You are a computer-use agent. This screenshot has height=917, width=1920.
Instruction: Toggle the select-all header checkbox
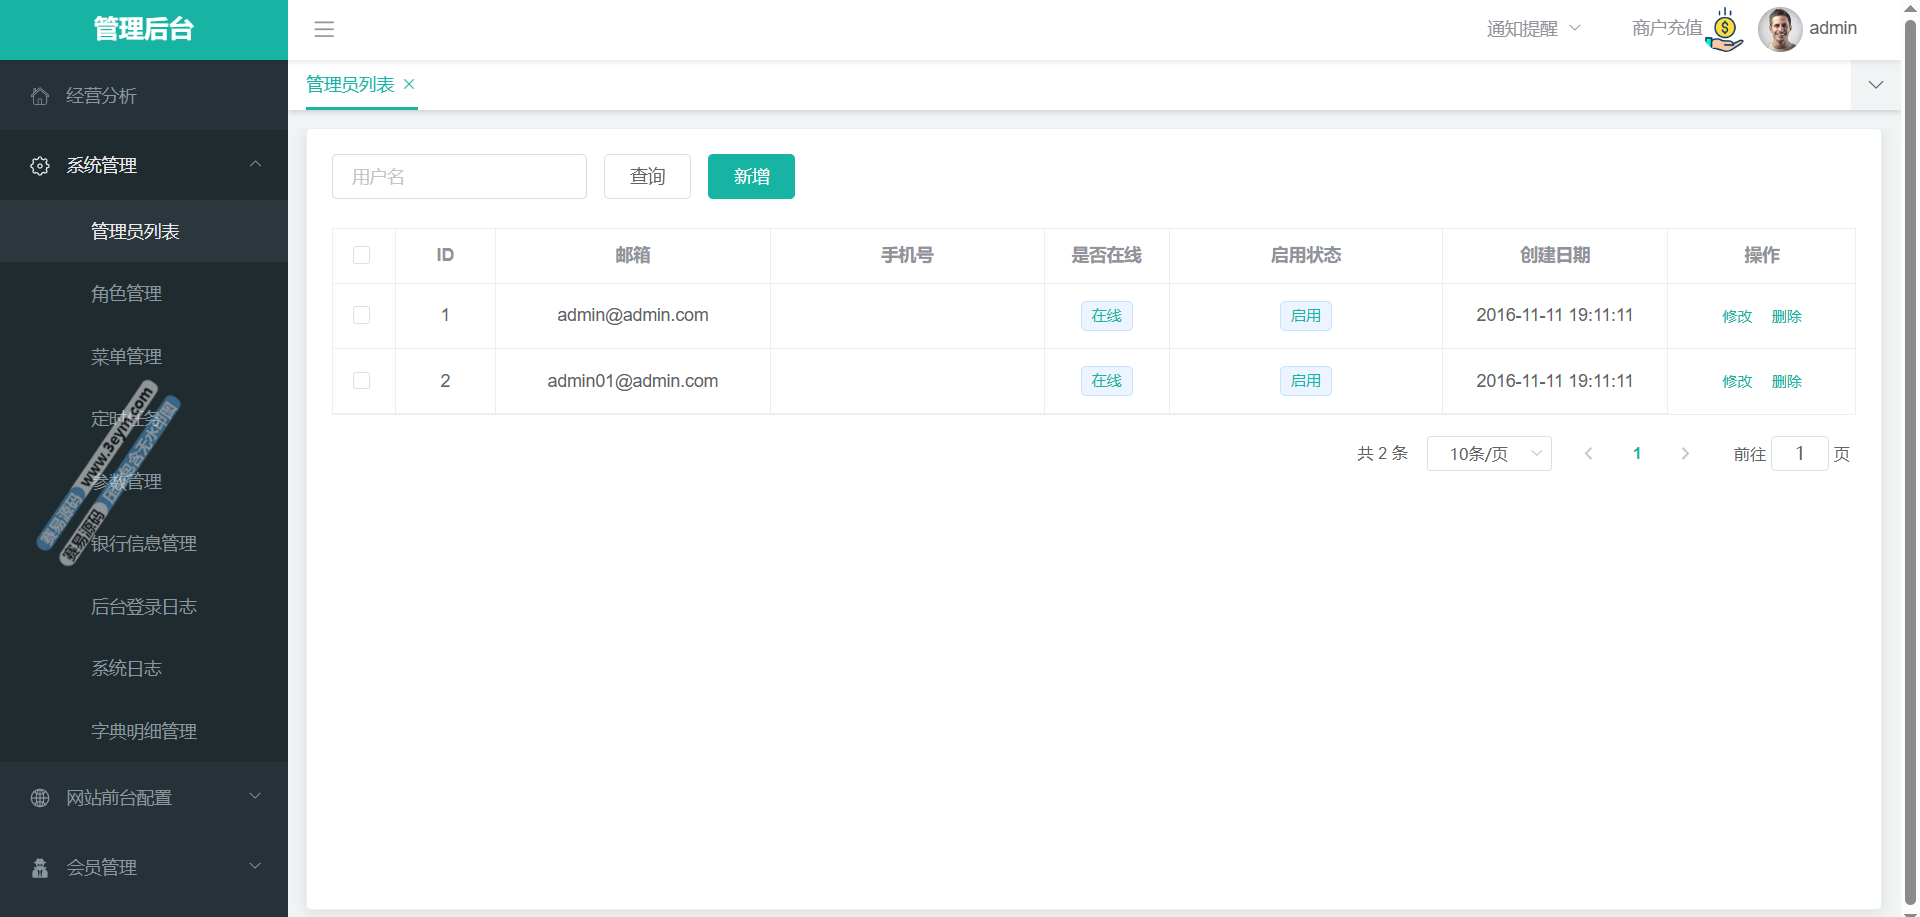pyautogui.click(x=362, y=256)
